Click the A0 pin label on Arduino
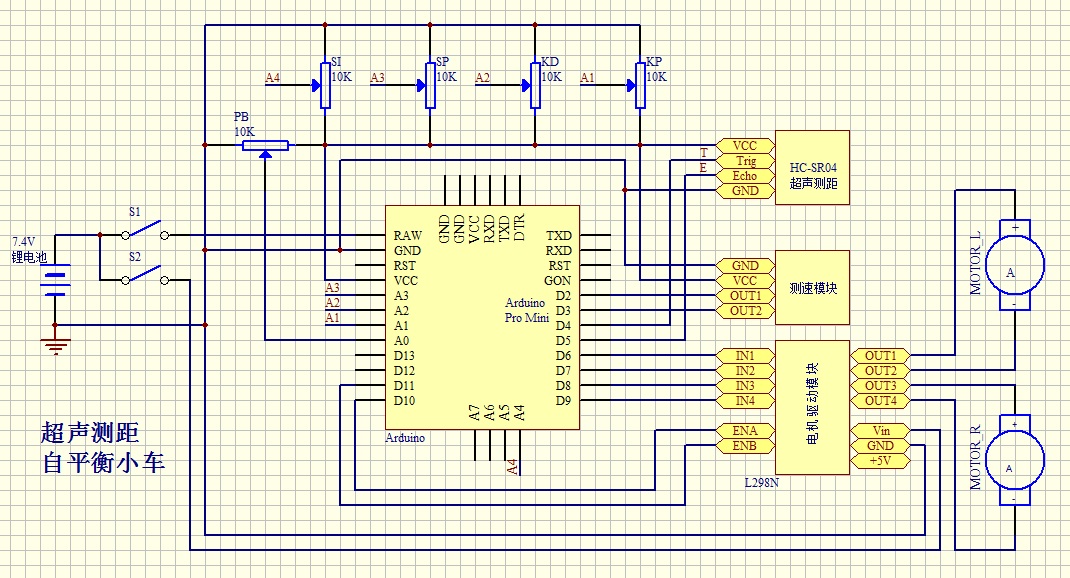1070x578 pixels. [x=401, y=341]
